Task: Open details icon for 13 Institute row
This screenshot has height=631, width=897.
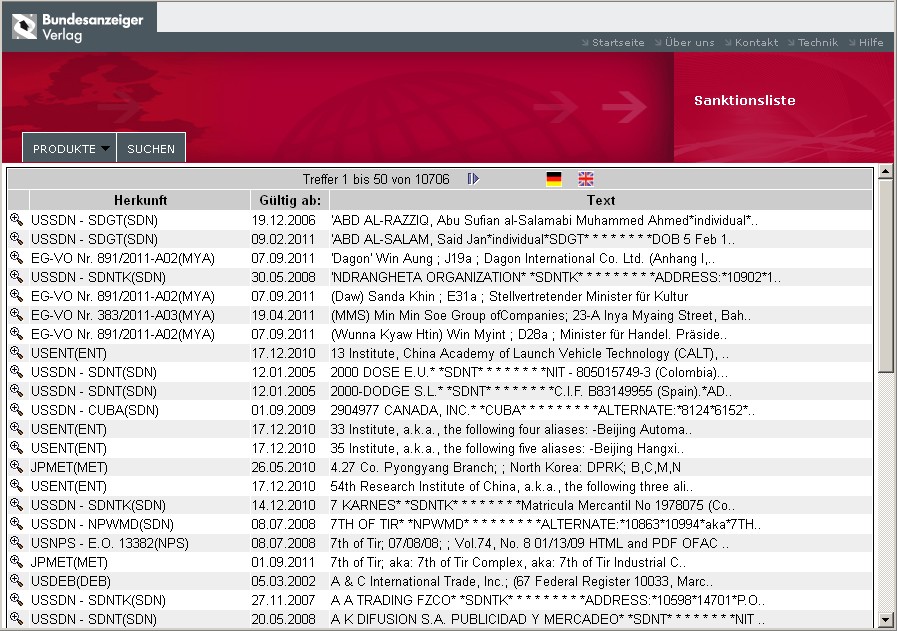Action: (x=16, y=353)
